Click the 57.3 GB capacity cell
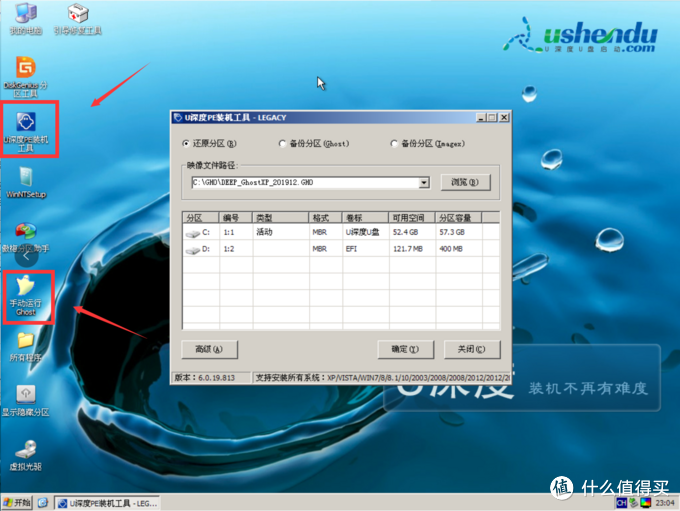Image resolution: width=680 pixels, height=511 pixels. click(452, 233)
